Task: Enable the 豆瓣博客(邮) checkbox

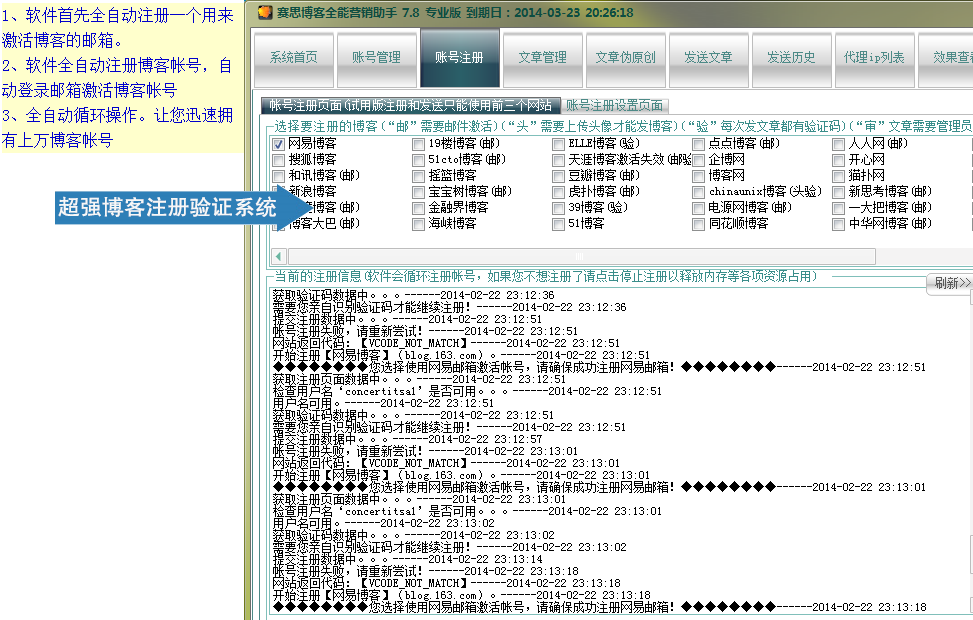Action: (558, 176)
